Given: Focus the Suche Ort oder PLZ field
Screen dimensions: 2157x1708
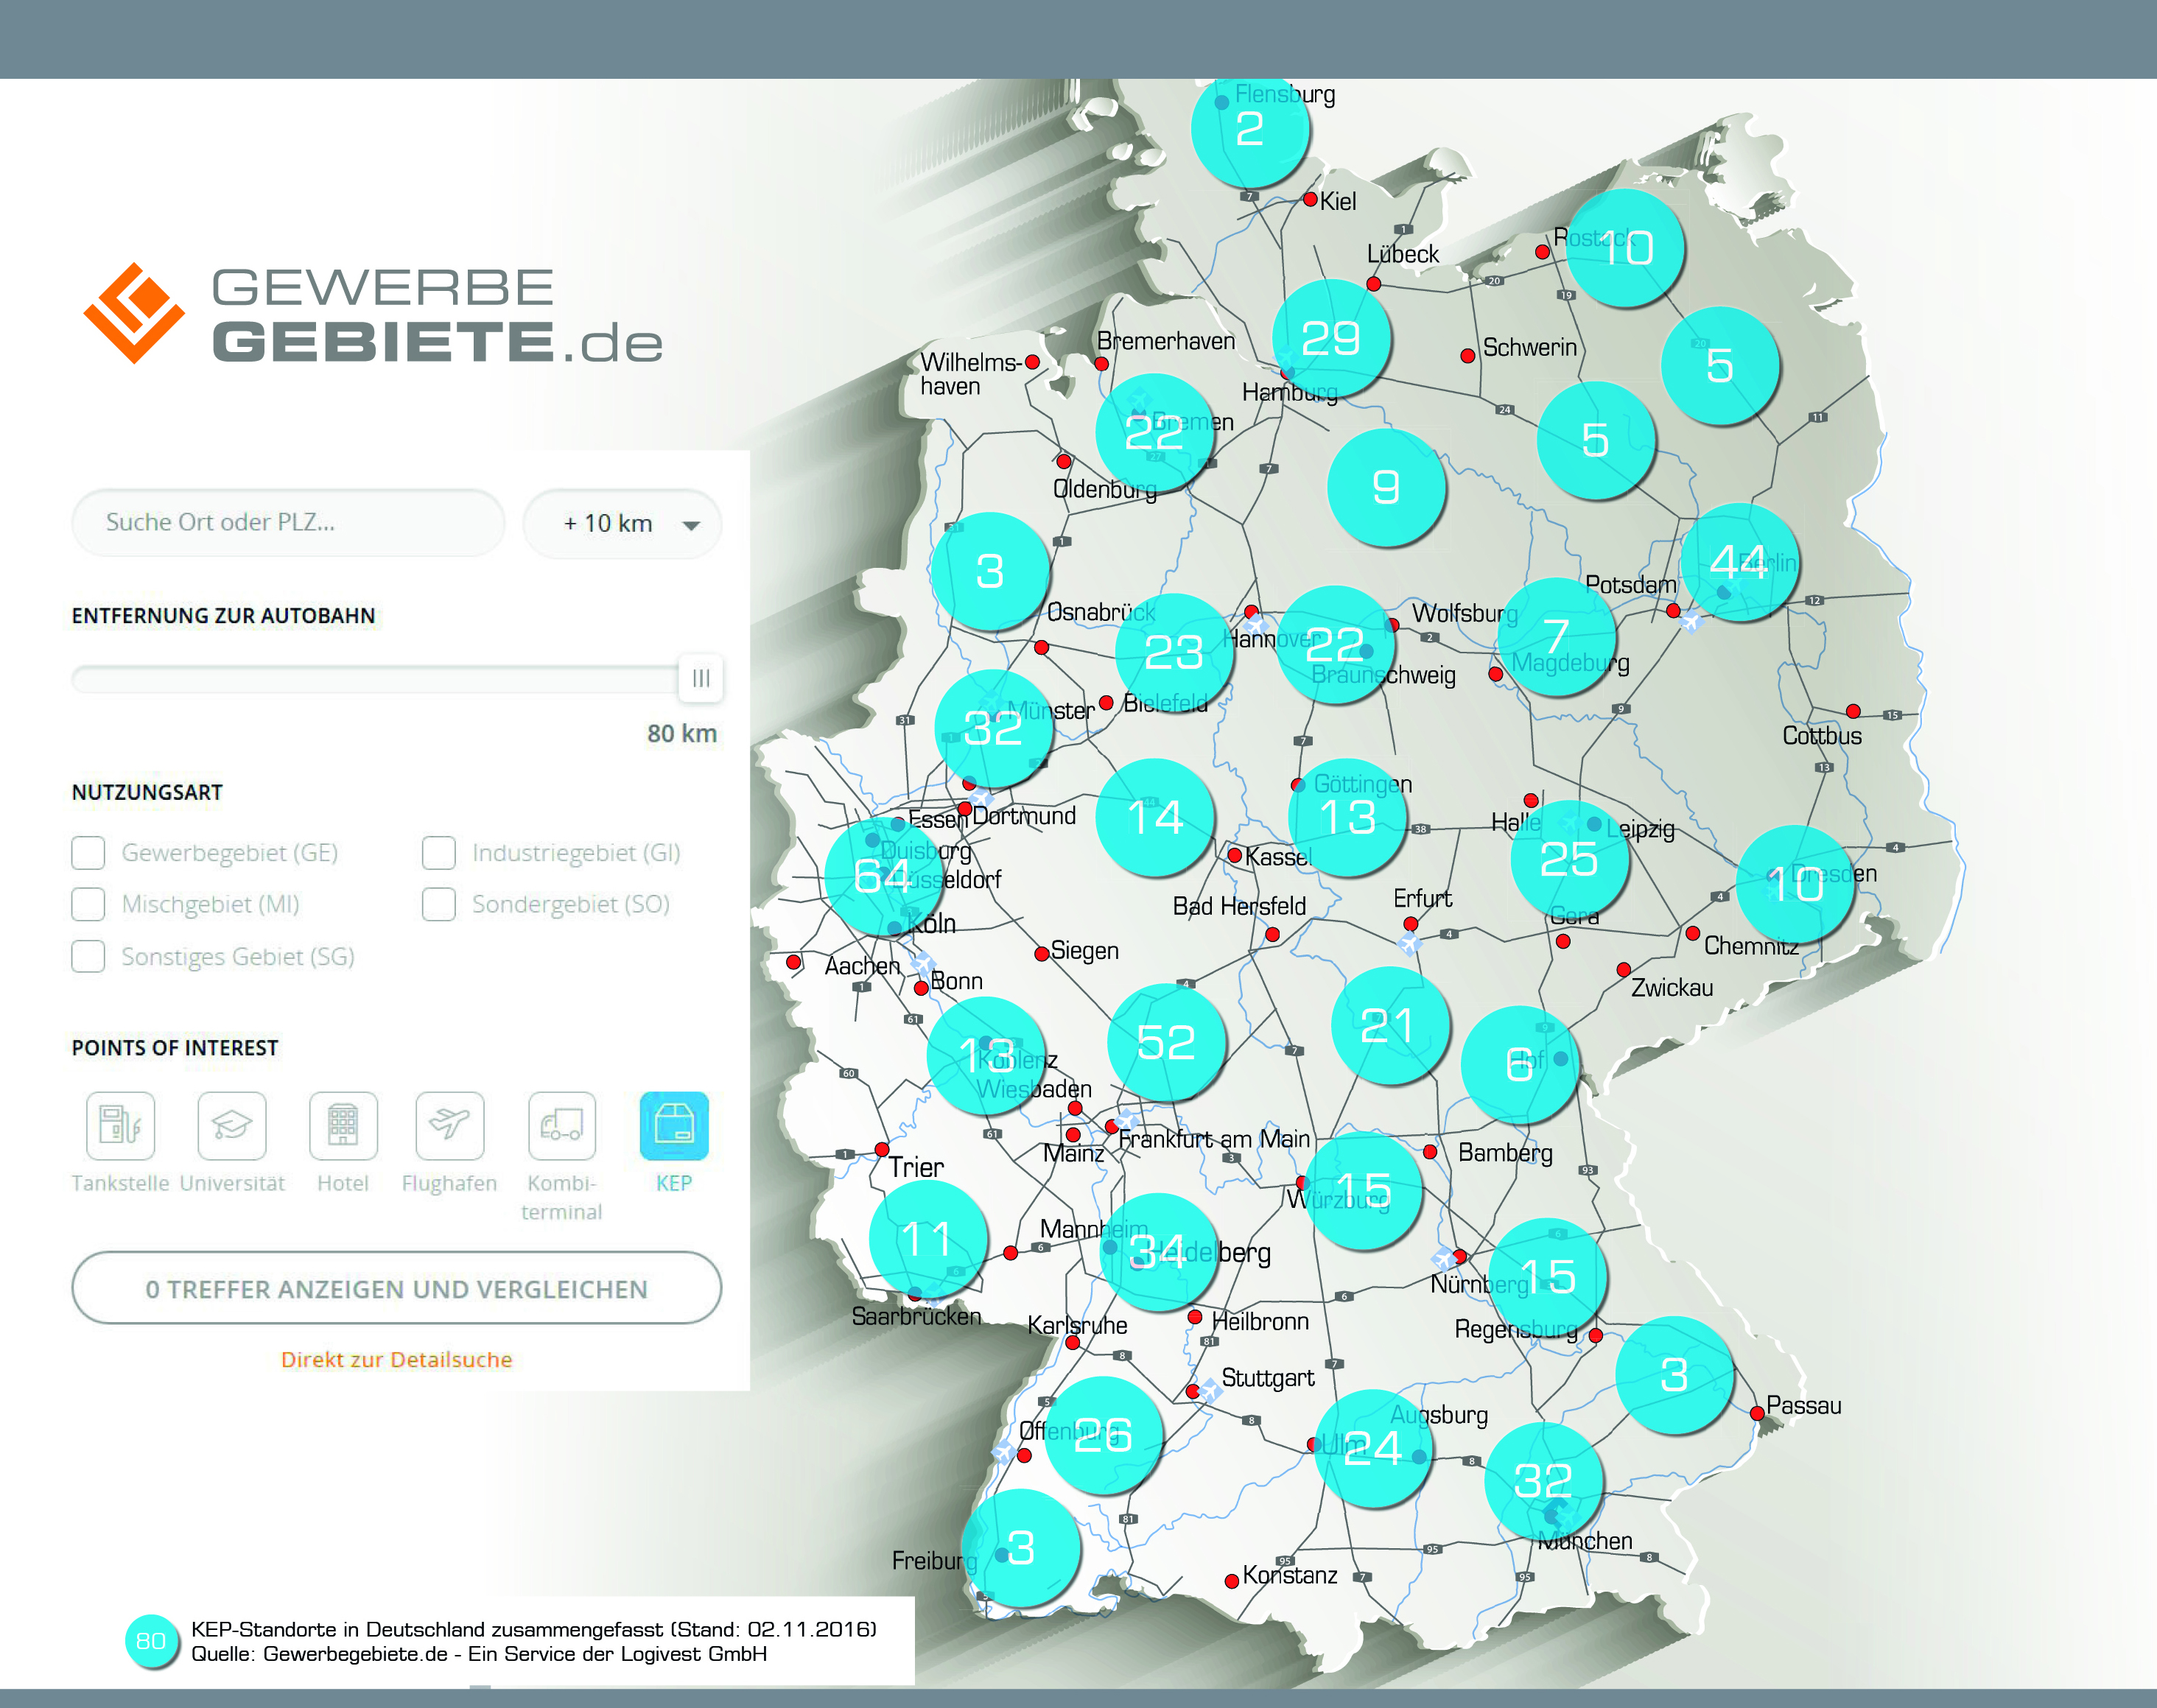Looking at the screenshot, I should coord(288,522).
